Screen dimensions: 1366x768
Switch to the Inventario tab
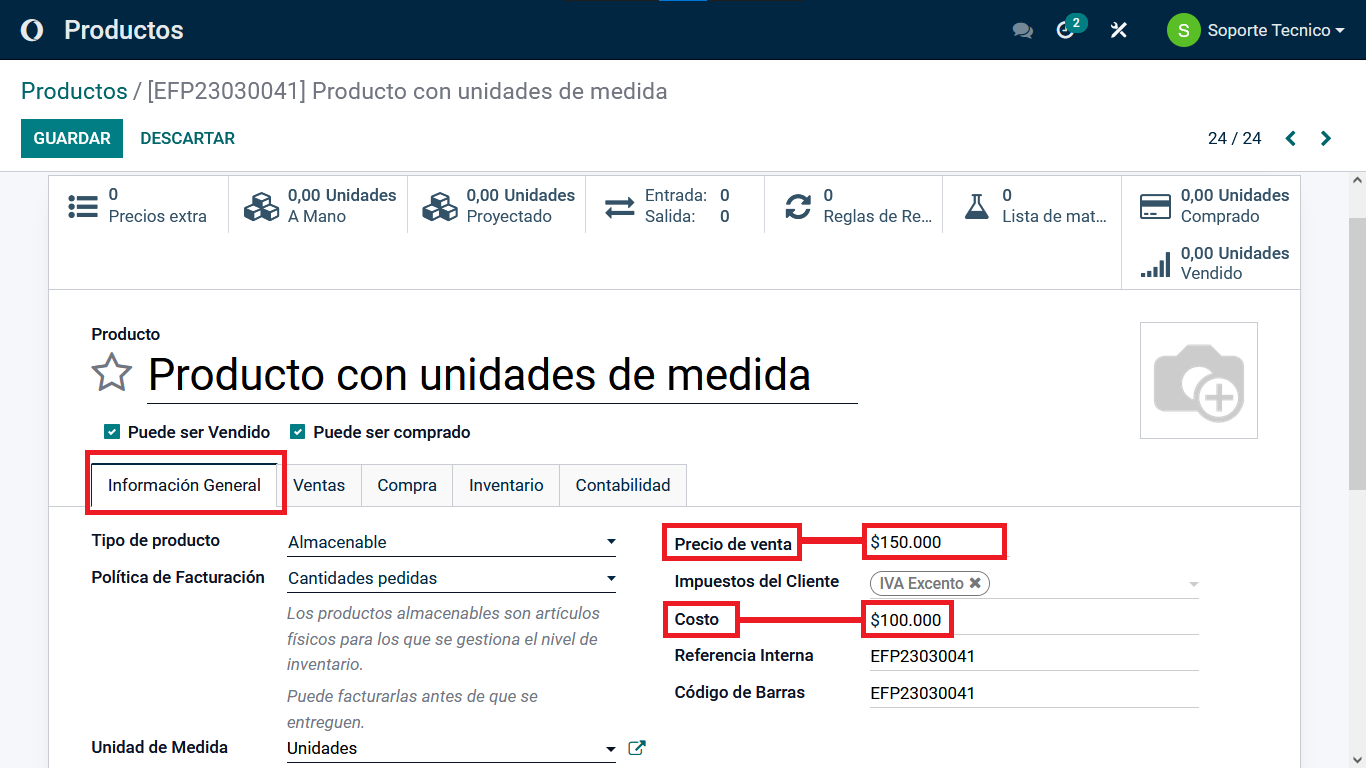tap(506, 485)
